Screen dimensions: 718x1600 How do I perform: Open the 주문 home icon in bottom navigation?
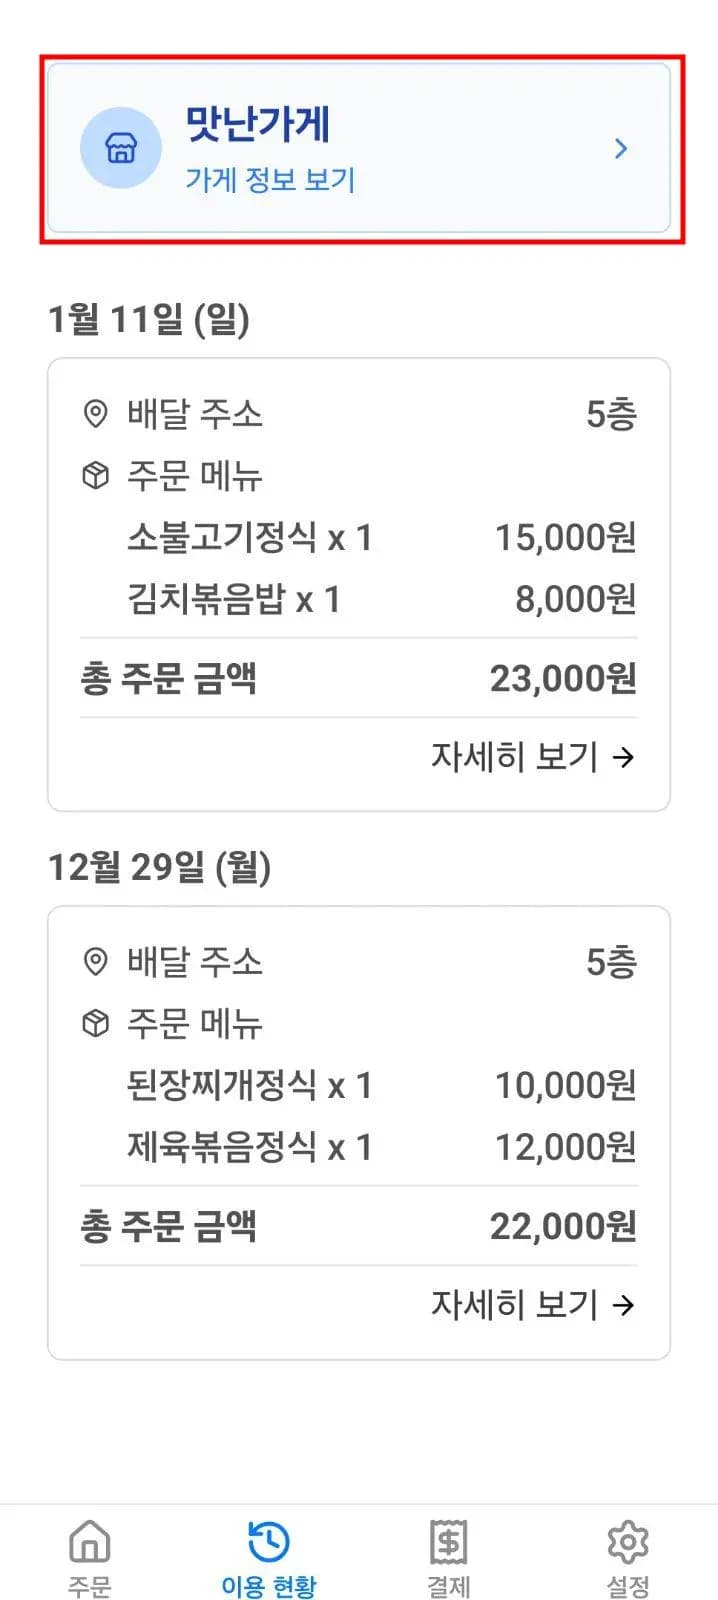pos(88,1543)
